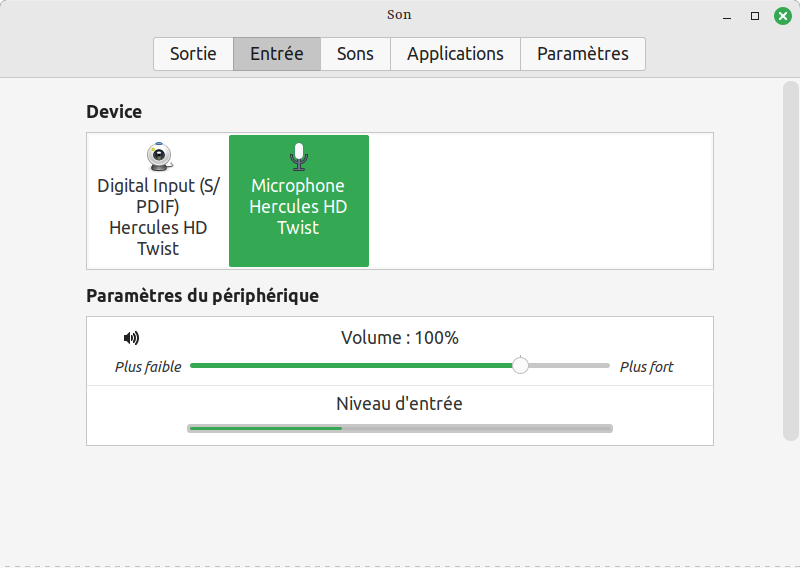Click the volume slider handle

520,366
